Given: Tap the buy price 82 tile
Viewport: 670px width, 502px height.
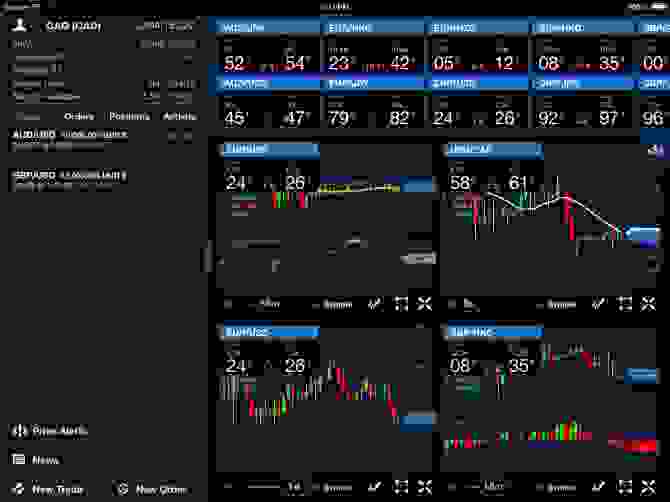Looking at the screenshot, I should pos(400,112).
